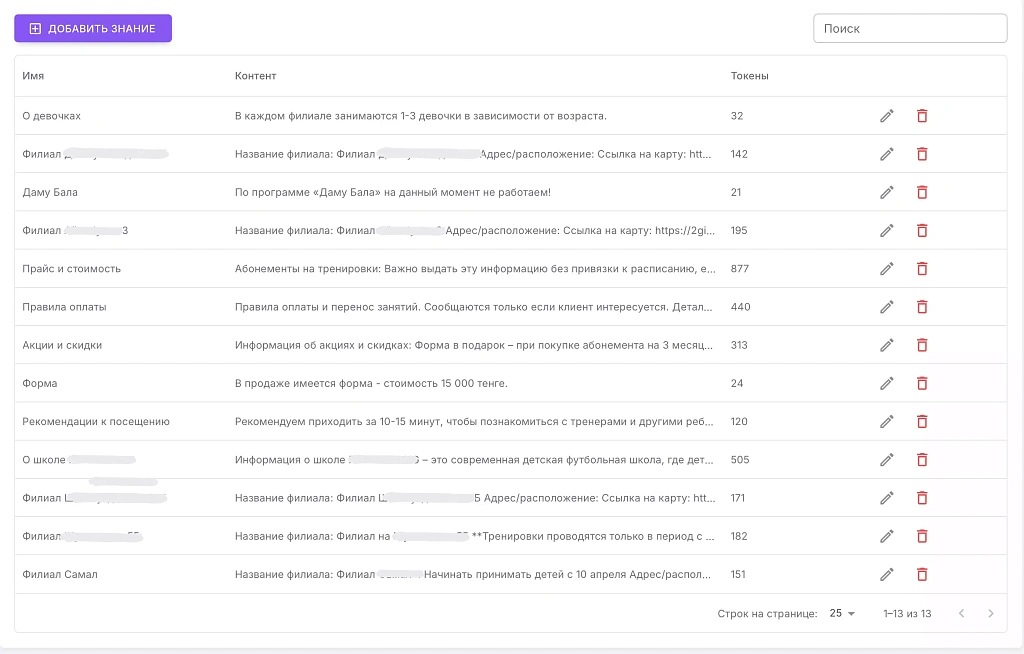
Task: Delete the 'Акции и скидки' entry
Action: [922, 345]
